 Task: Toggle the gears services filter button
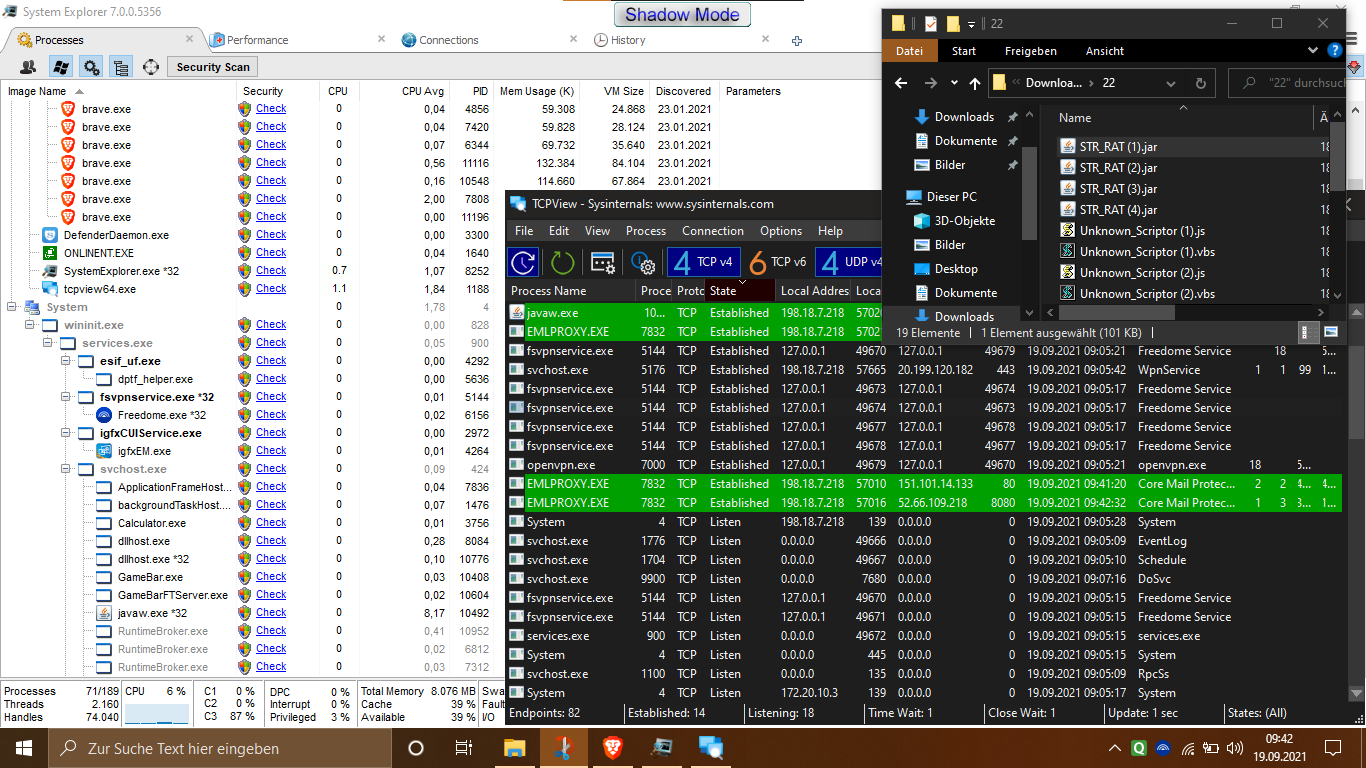click(x=91, y=67)
